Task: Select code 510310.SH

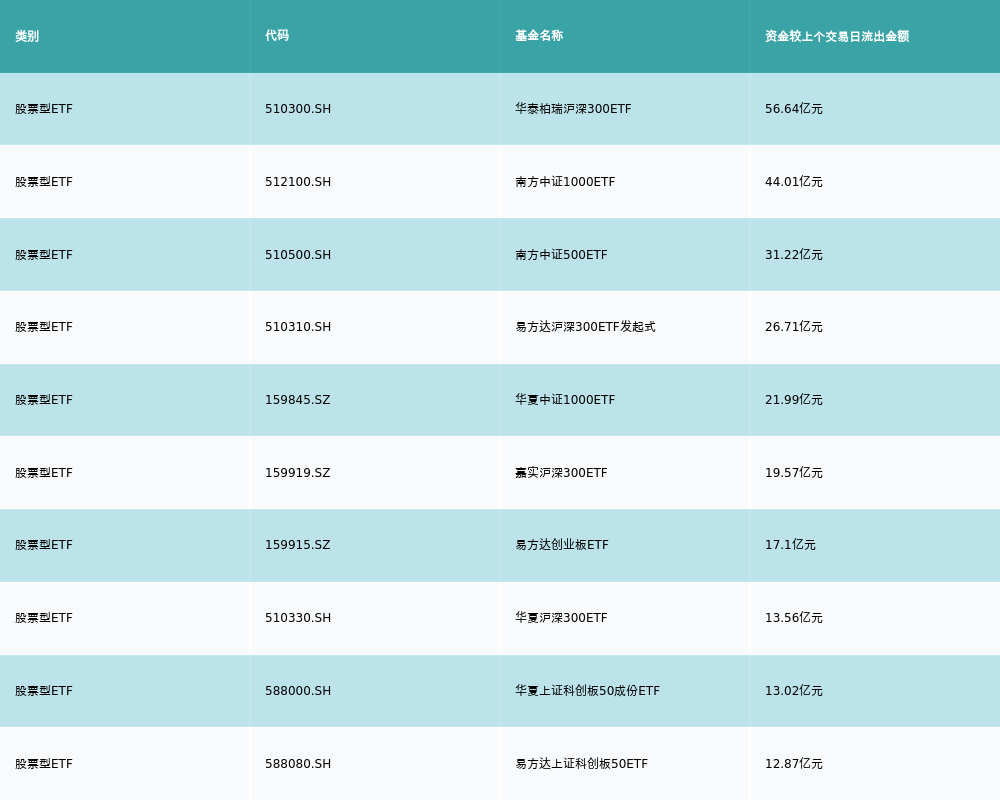Action: (298, 327)
